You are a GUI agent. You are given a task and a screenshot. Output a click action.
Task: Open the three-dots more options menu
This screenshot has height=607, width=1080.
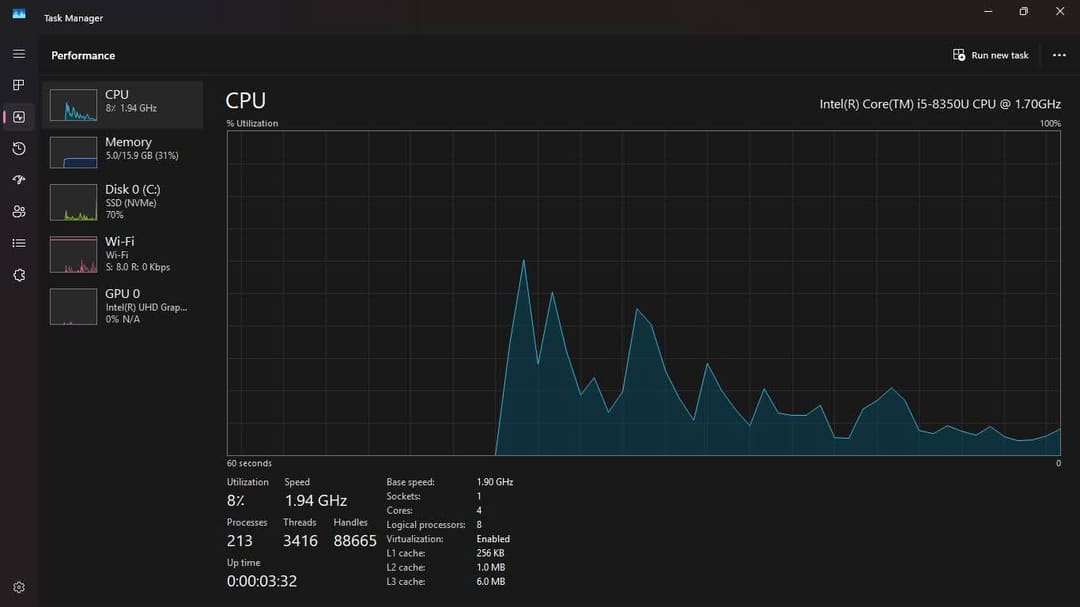1059,55
